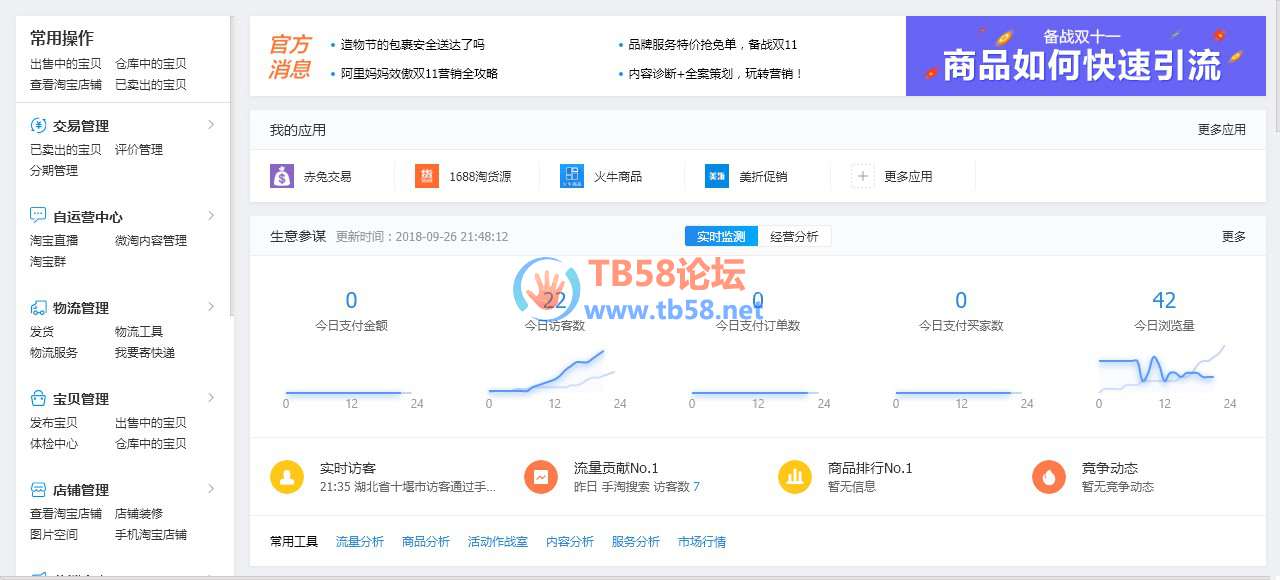
Task: Click 已卖出的宝贝 under 交易管理 heading
Action: [x=66, y=149]
